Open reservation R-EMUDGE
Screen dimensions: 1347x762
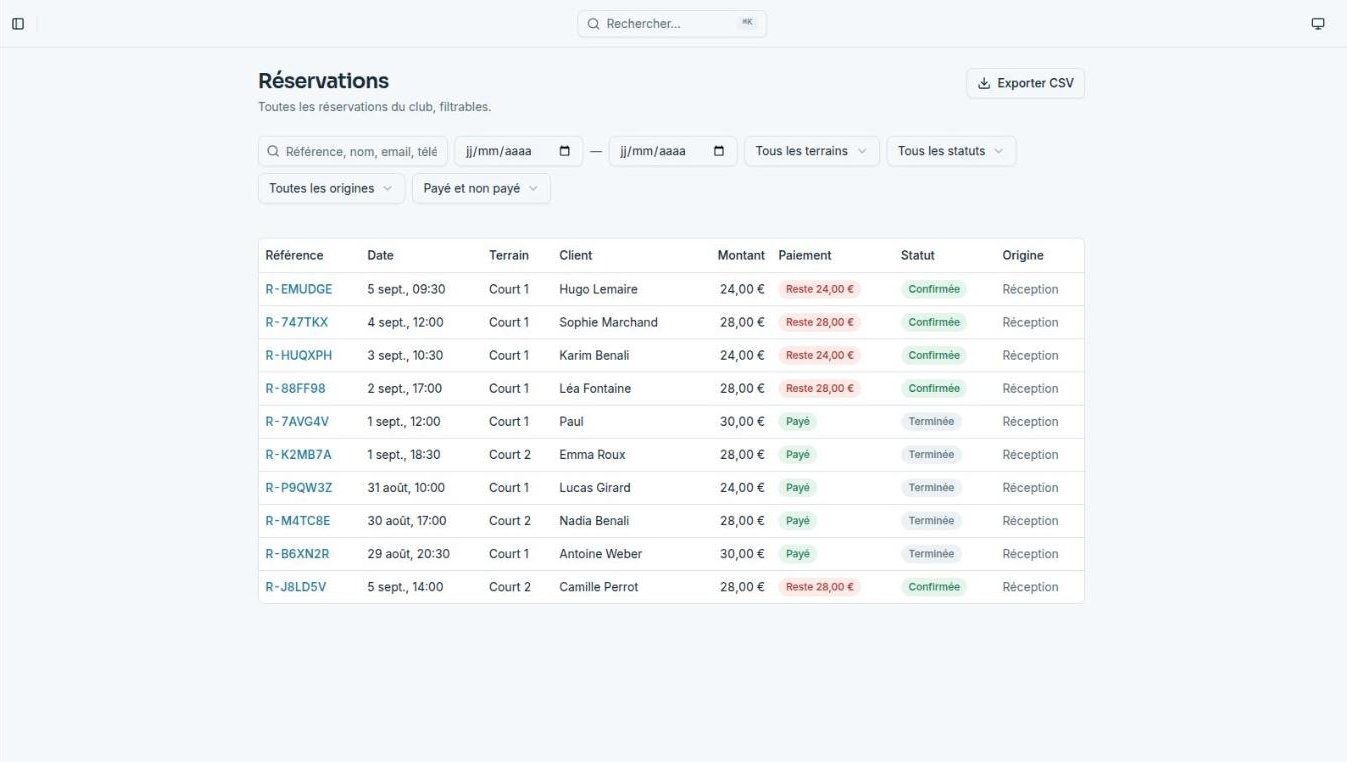pyautogui.click(x=298, y=289)
